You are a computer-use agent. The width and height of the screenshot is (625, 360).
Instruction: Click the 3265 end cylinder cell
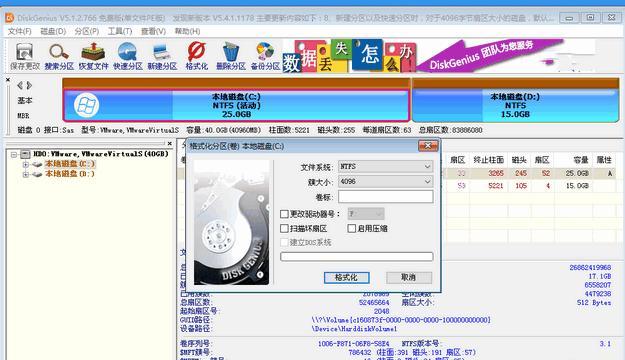(496, 173)
